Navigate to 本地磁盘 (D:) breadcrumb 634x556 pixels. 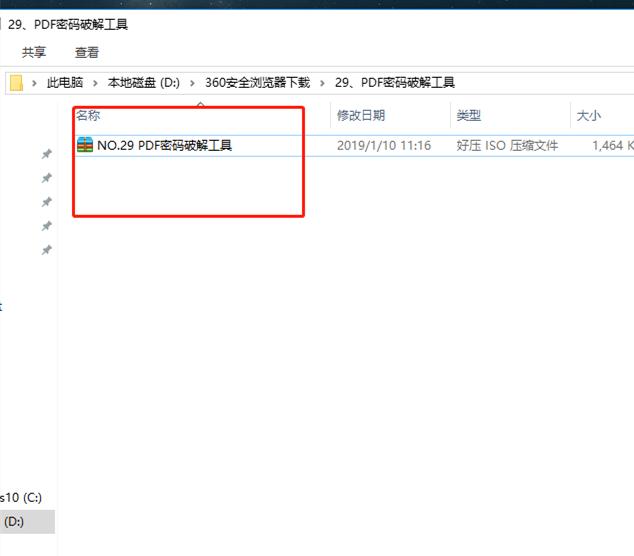pyautogui.click(x=144, y=82)
